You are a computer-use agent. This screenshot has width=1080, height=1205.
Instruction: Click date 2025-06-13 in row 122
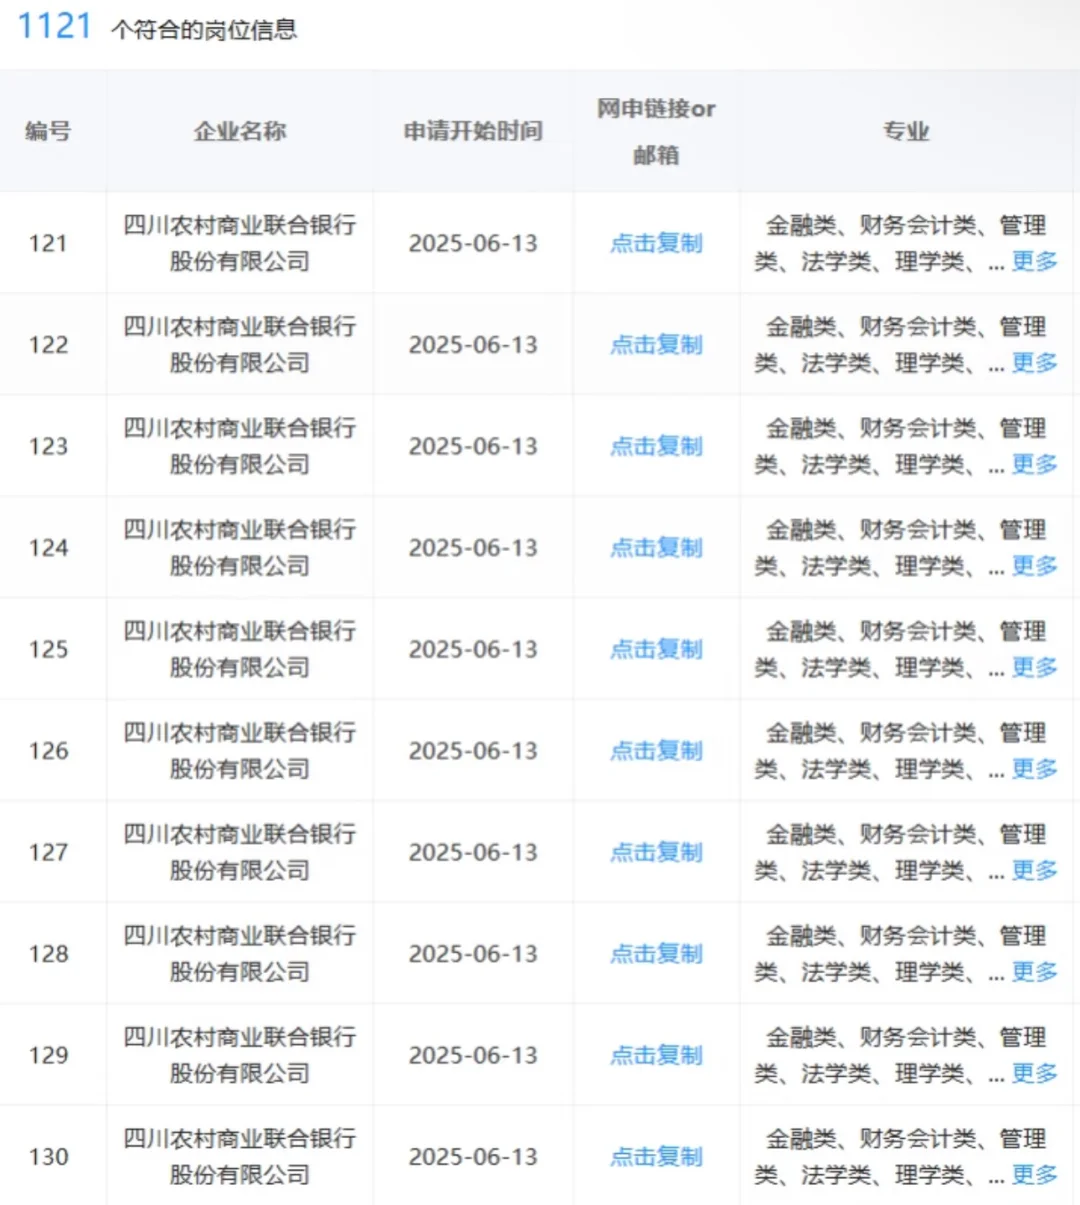473,345
